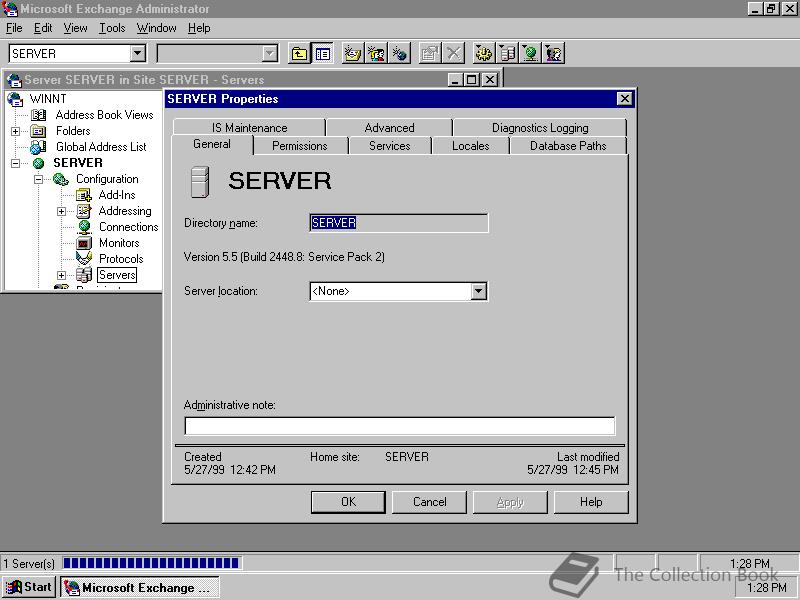Select the Configuration container icon in tree
Viewport: 800px width, 600px height.
pyautogui.click(x=61, y=179)
